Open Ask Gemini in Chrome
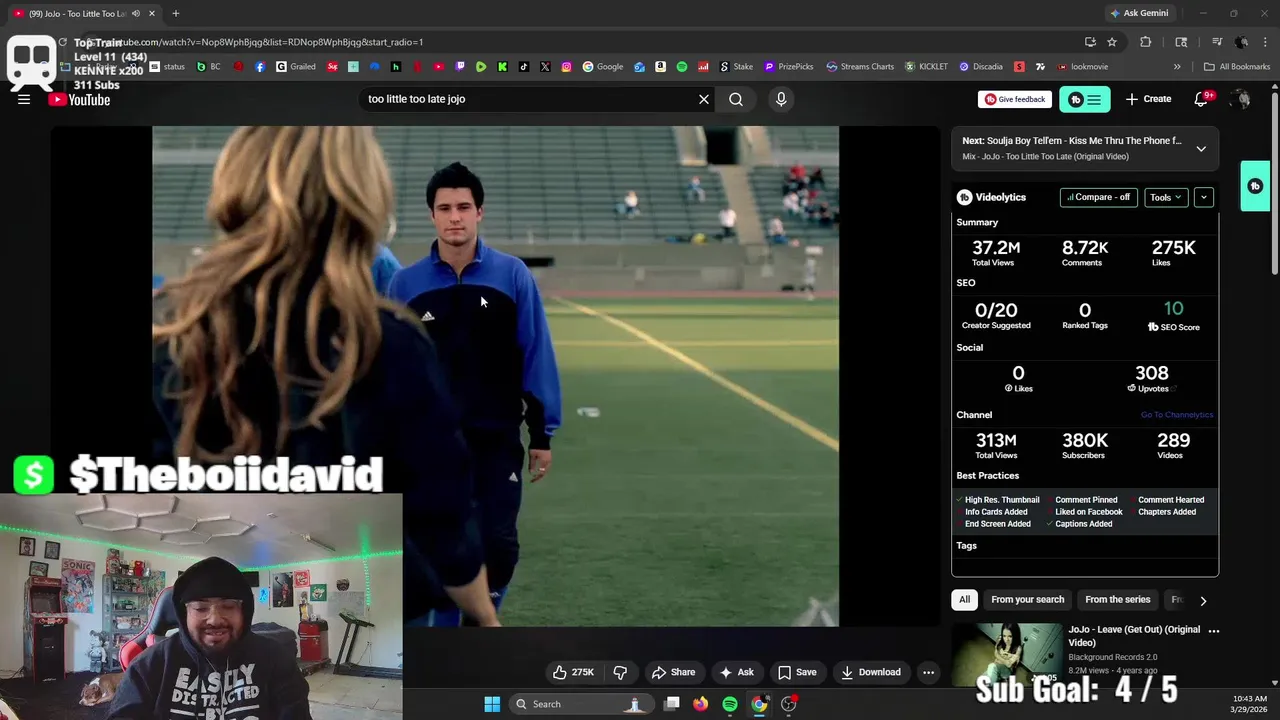The image size is (1280, 720). click(x=1138, y=13)
